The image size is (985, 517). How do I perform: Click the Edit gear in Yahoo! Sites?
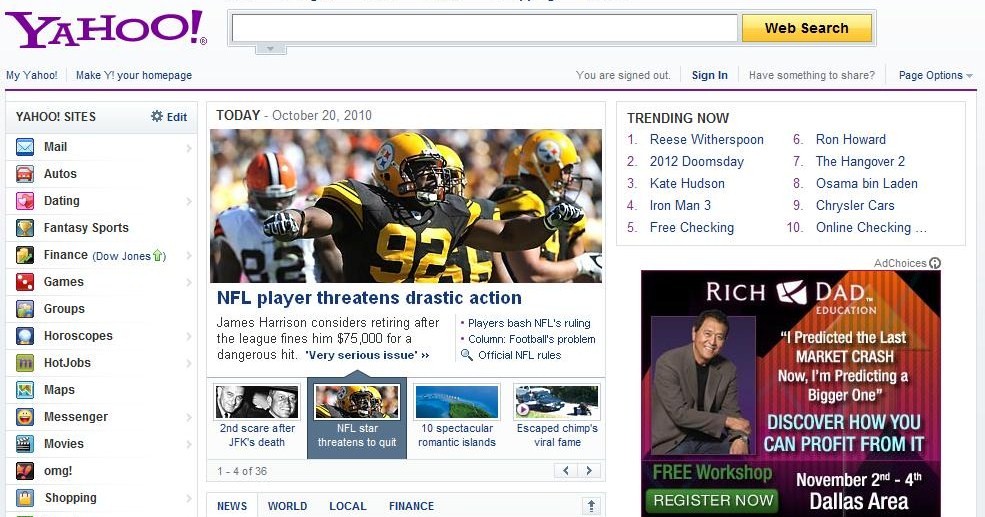[157, 117]
